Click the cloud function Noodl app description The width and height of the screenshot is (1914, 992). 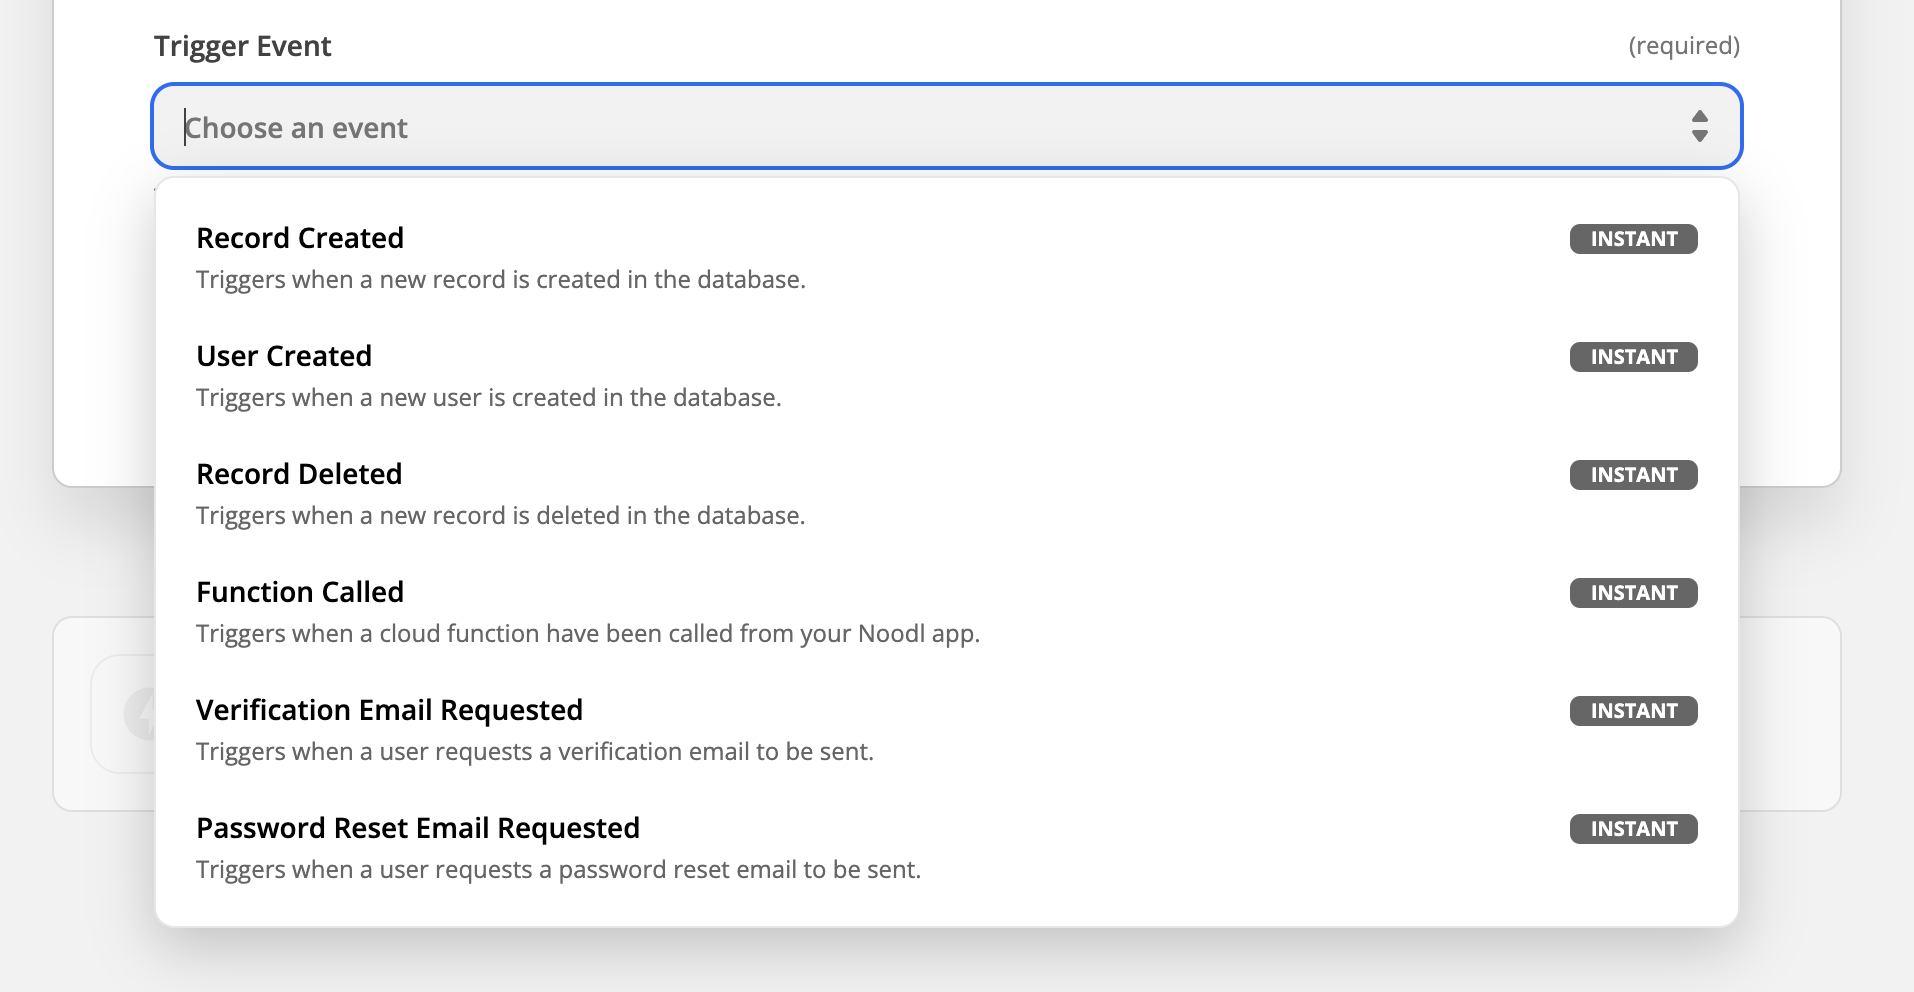click(588, 634)
